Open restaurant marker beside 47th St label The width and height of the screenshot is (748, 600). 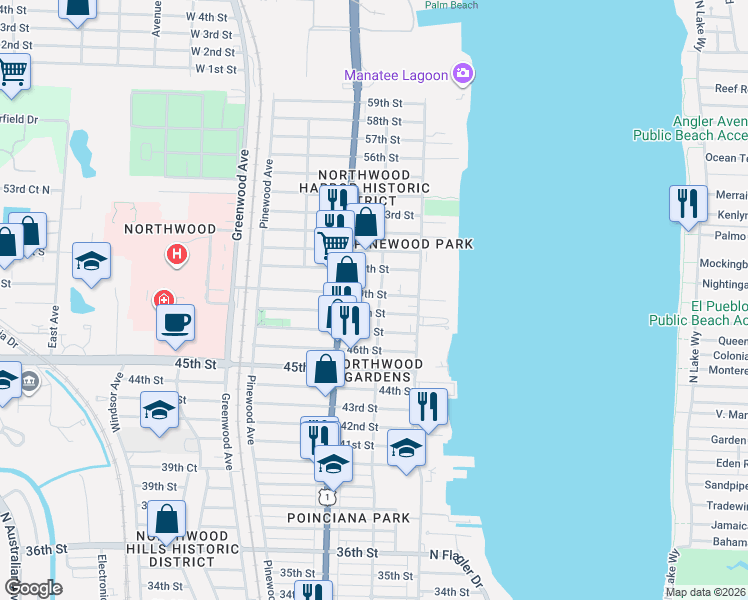pos(350,324)
